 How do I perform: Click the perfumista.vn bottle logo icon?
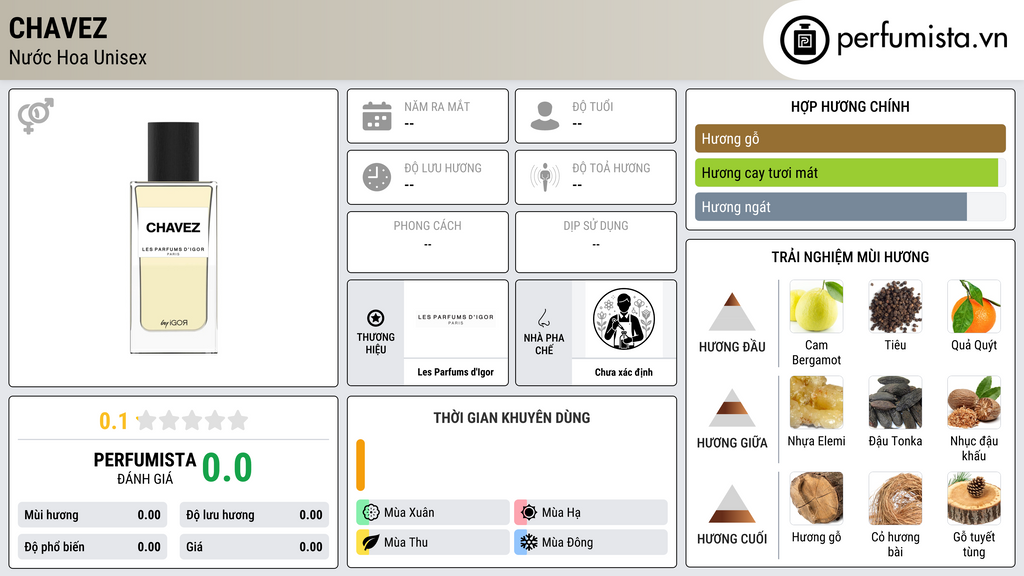[805, 40]
